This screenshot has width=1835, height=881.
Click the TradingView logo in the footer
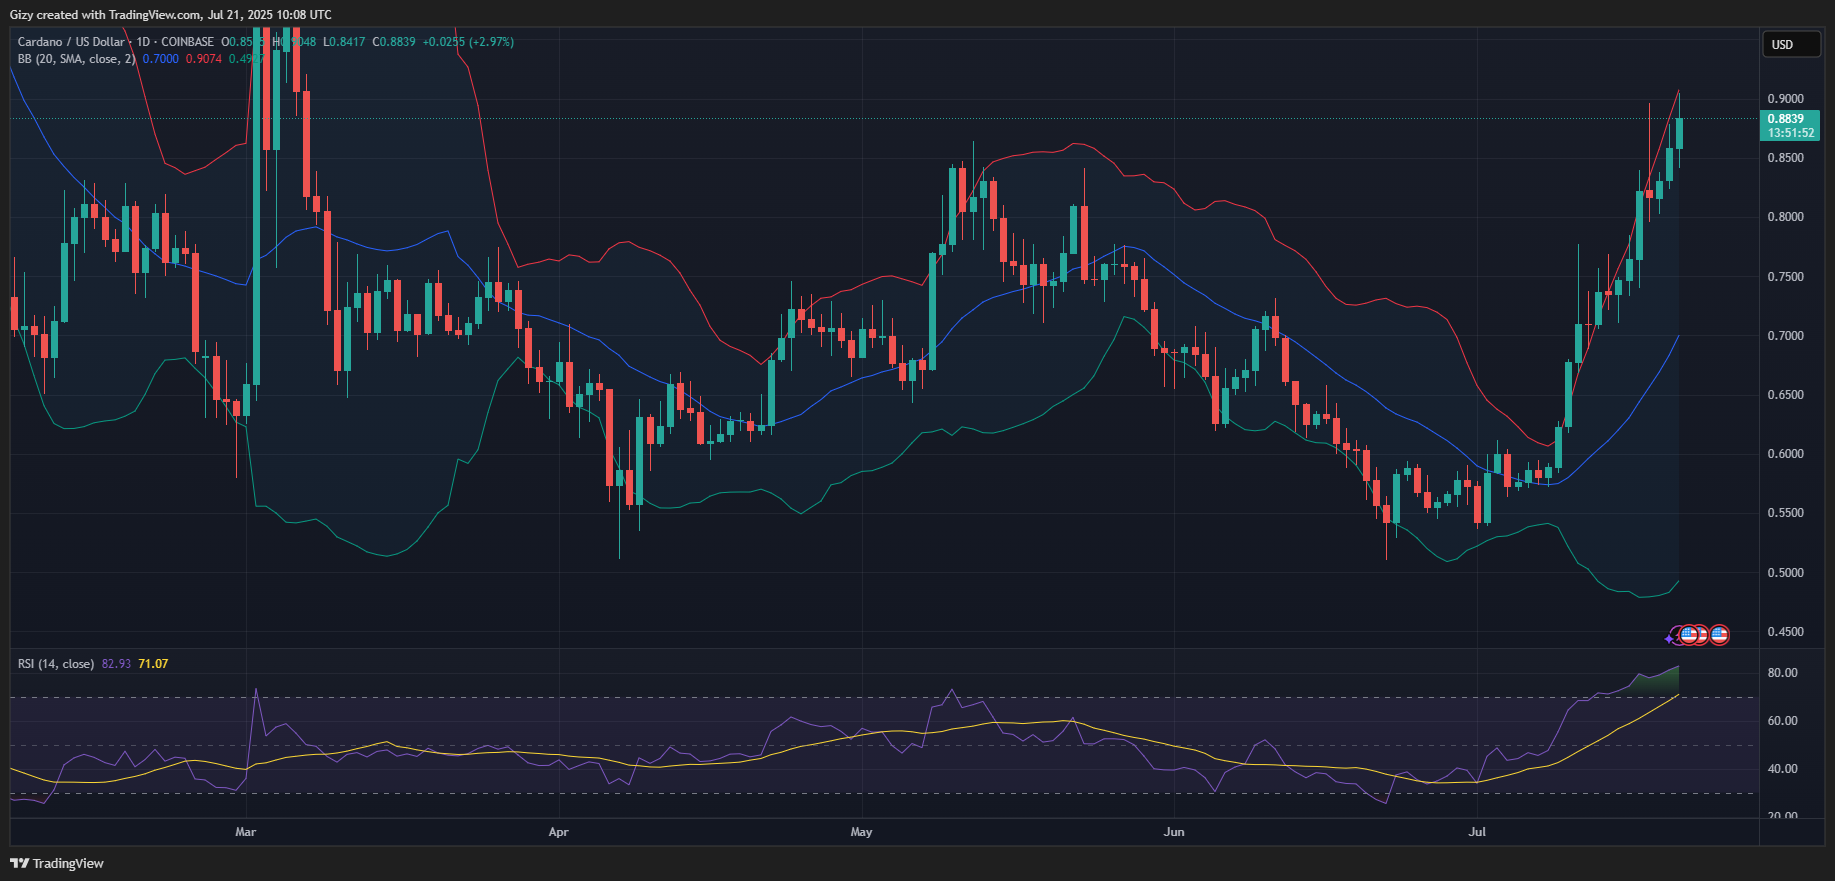pyautogui.click(x=57, y=863)
